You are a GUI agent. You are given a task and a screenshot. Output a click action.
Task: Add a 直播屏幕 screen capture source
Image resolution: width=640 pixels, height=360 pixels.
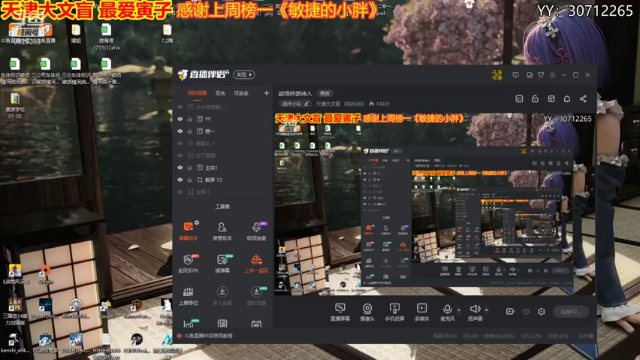point(340,312)
